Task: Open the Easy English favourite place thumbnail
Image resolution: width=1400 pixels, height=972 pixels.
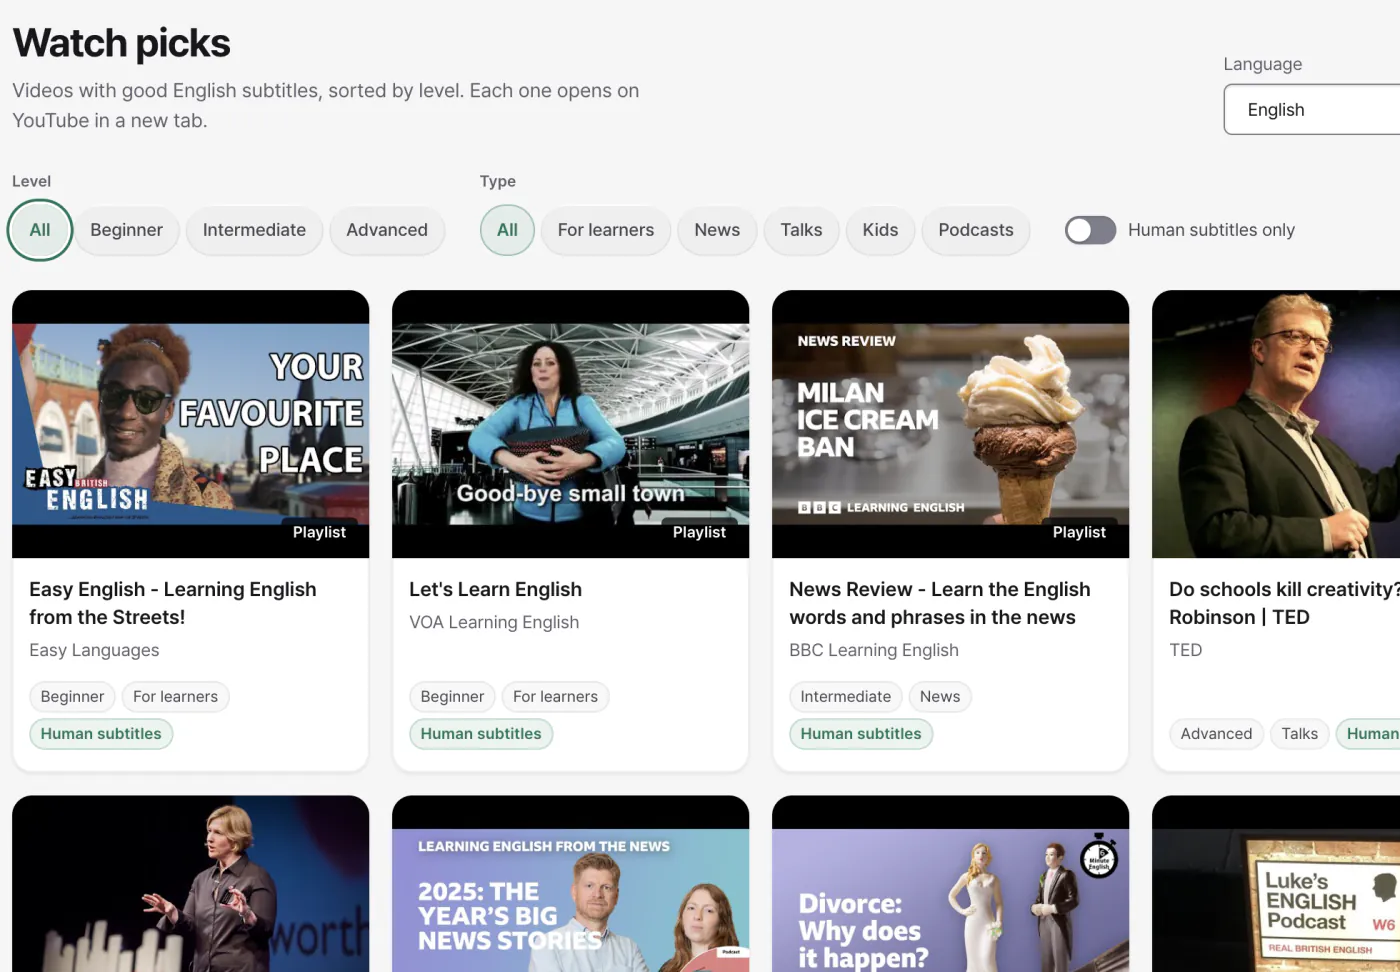Action: (190, 424)
